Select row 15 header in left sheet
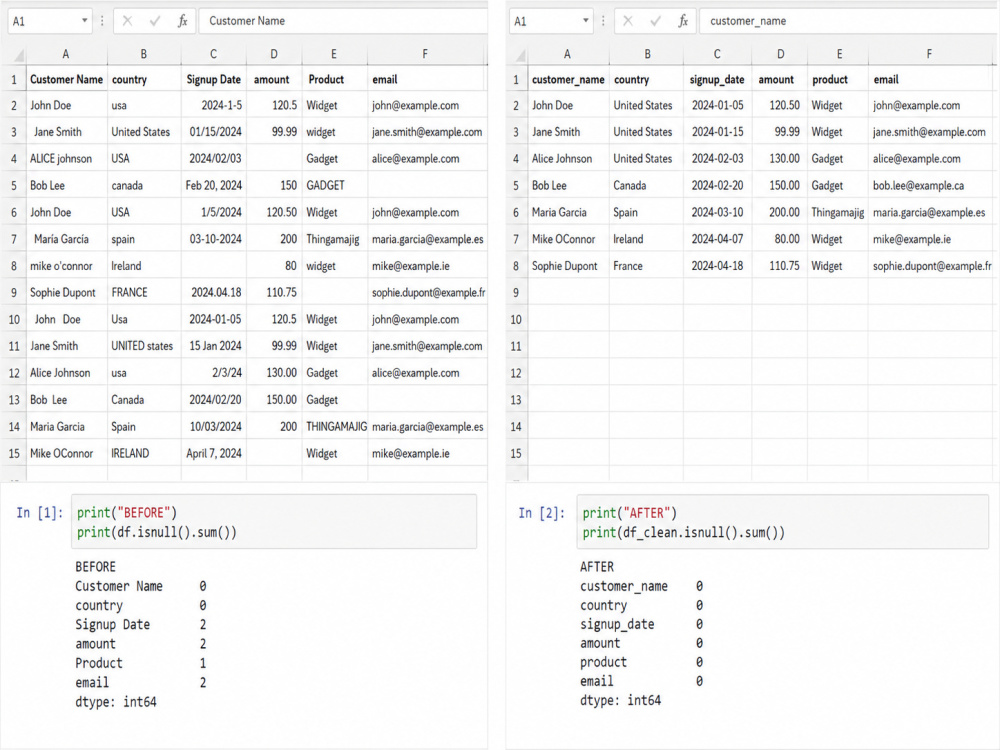1000x750 pixels. (14, 453)
